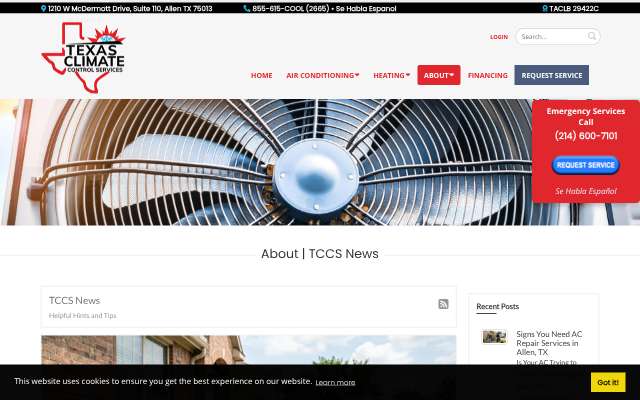Open the TCCS News RSS feed icon

click(x=443, y=304)
